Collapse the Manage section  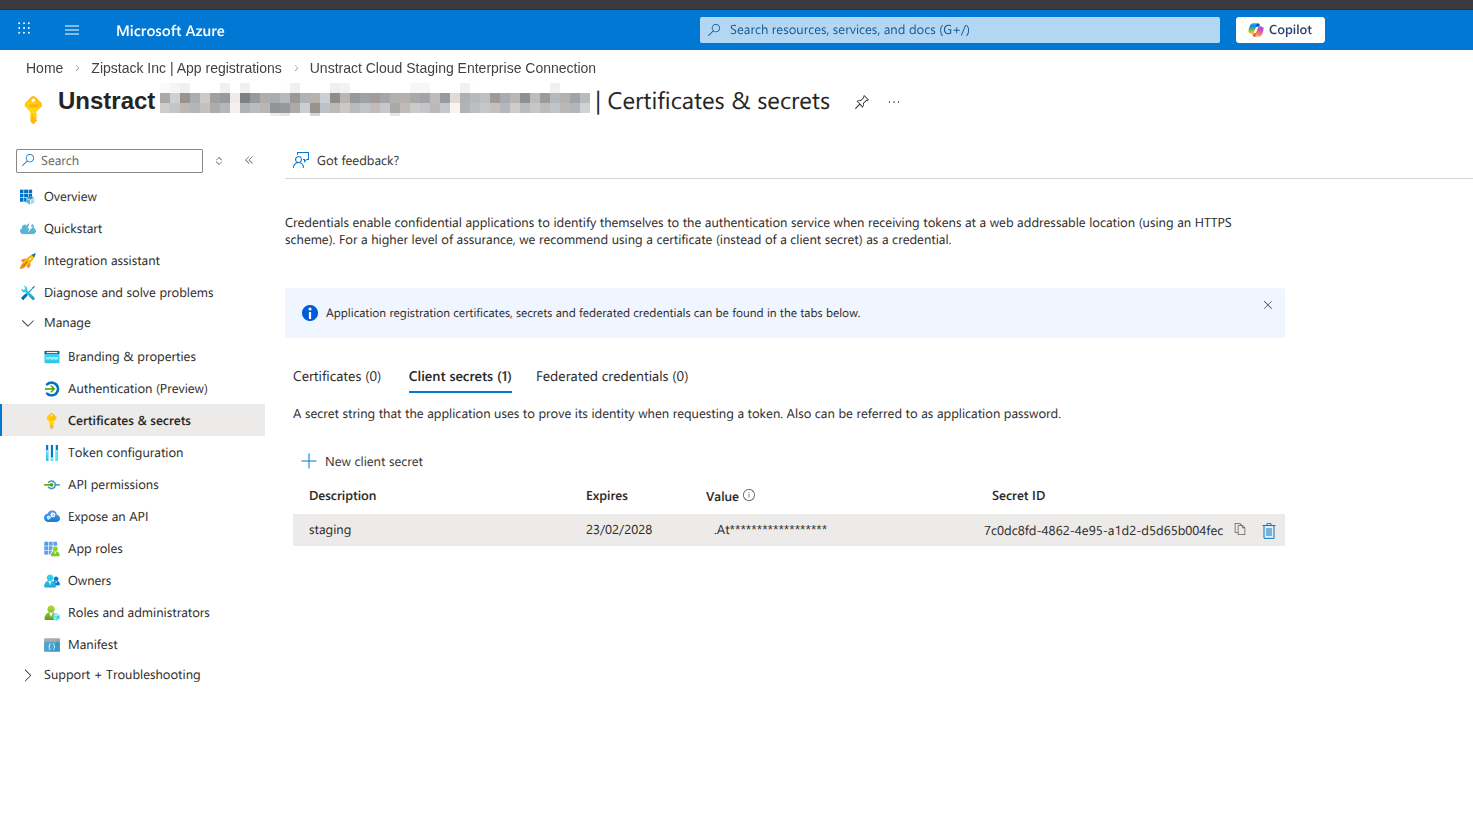pyautogui.click(x=28, y=323)
